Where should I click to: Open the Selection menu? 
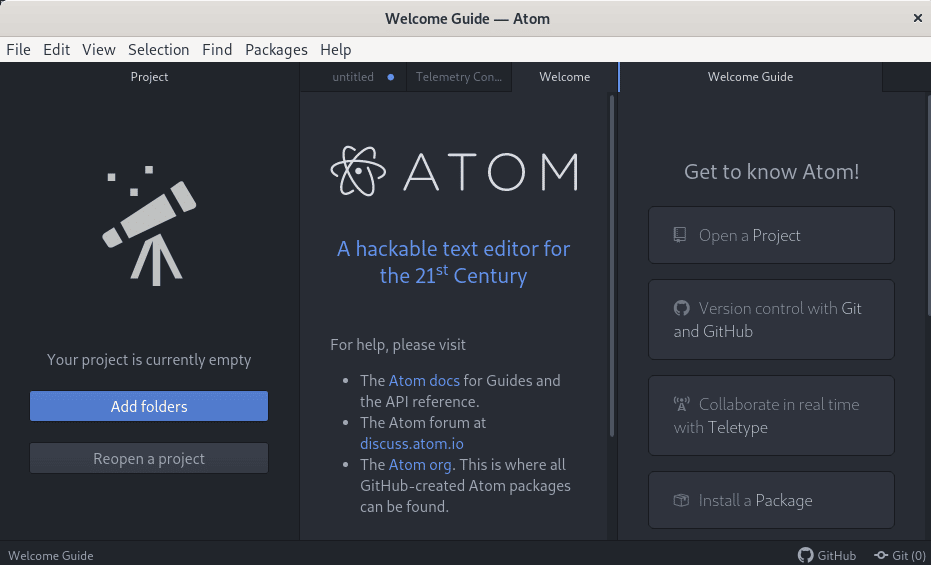pos(159,49)
